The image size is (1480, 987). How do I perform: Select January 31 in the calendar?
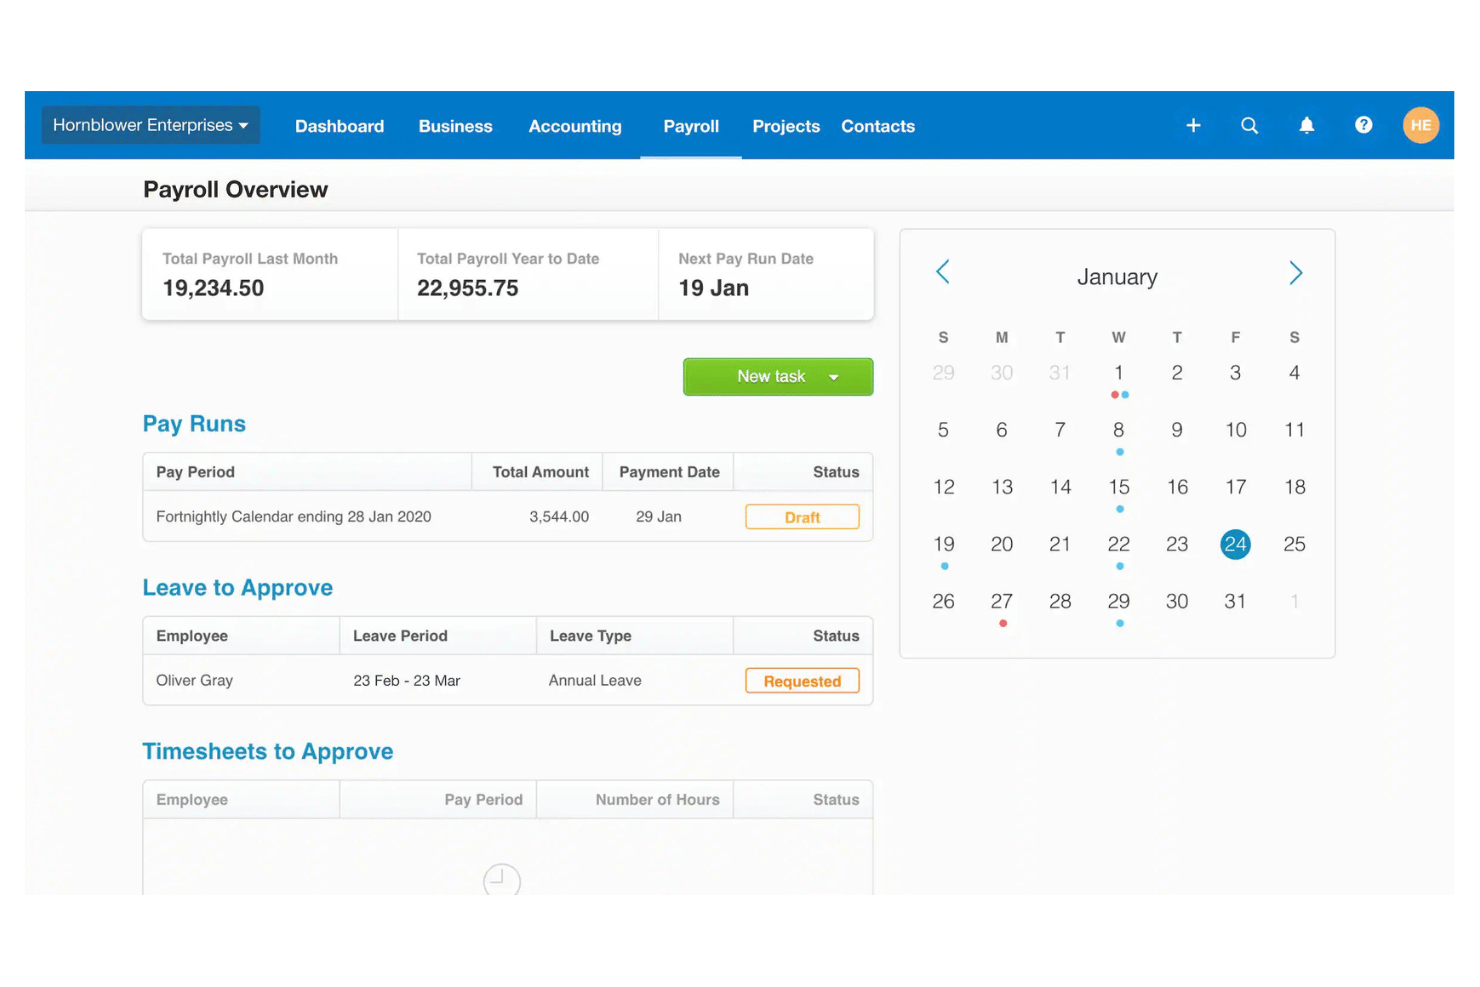(1236, 601)
